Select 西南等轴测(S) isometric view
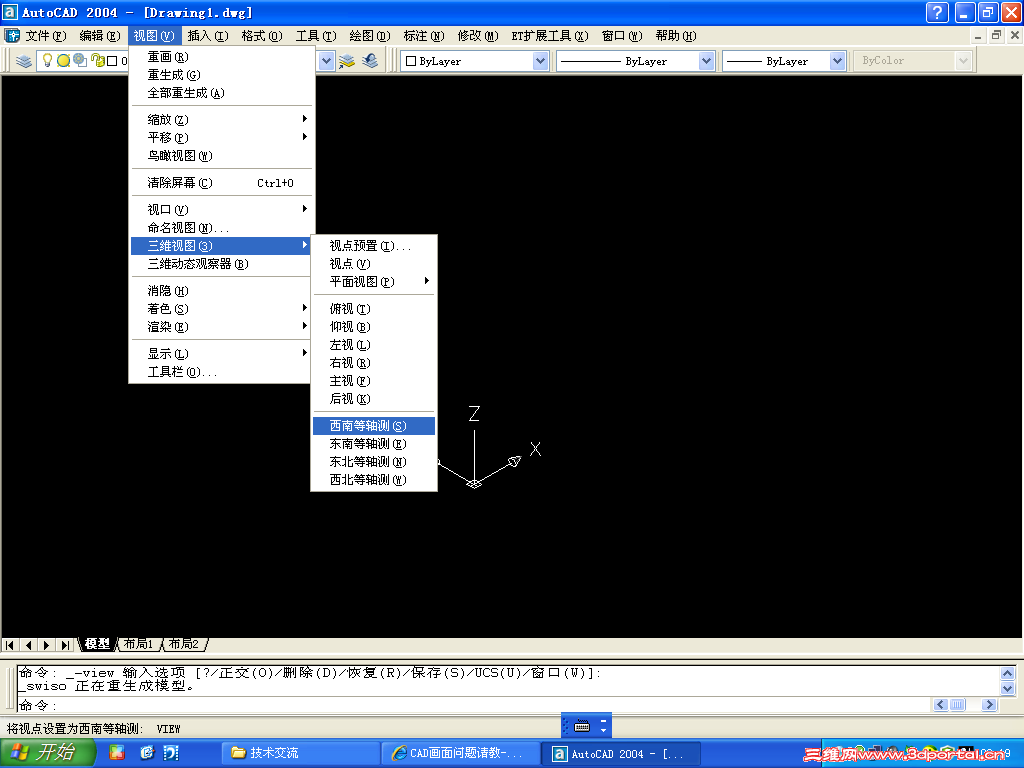1024x768 pixels. (374, 426)
